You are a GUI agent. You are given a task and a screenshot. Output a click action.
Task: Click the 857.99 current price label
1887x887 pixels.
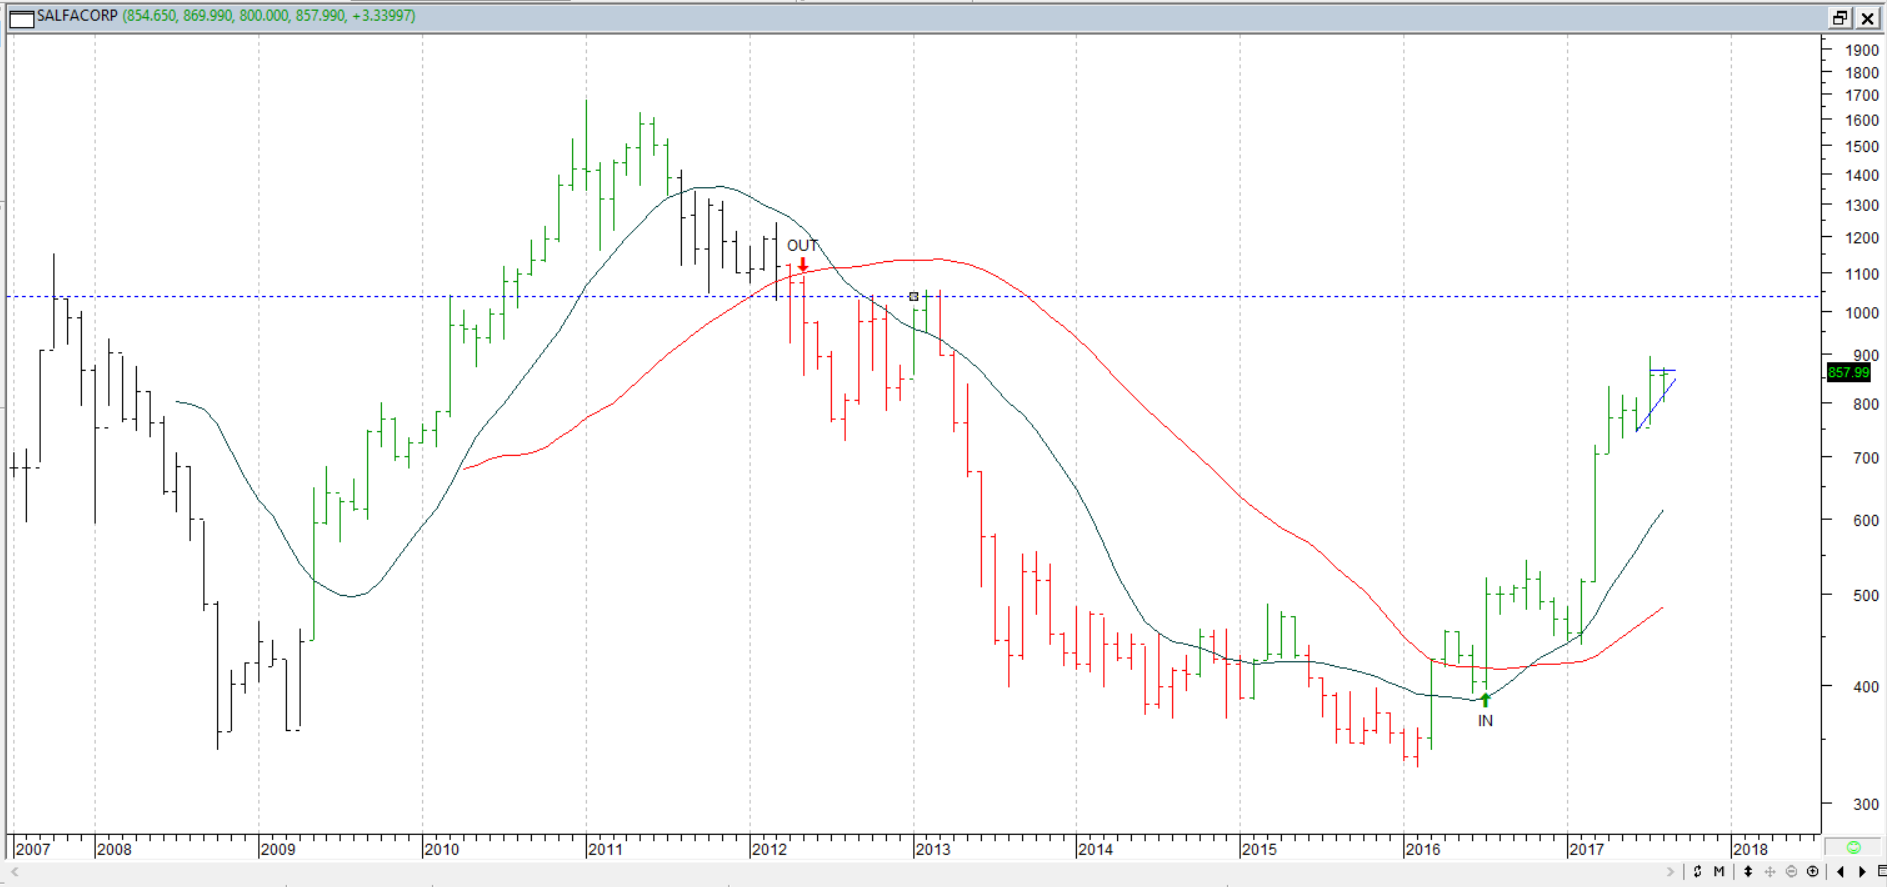point(1847,373)
